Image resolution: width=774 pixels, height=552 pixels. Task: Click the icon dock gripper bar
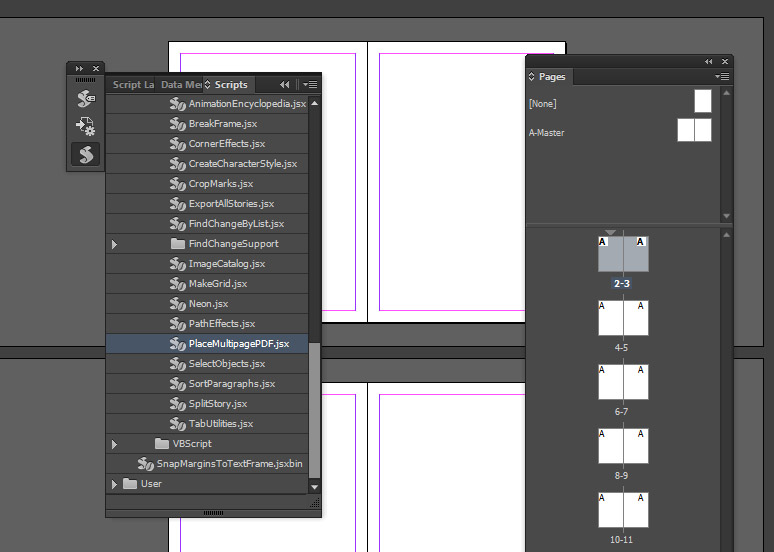pyautogui.click(x=85, y=79)
